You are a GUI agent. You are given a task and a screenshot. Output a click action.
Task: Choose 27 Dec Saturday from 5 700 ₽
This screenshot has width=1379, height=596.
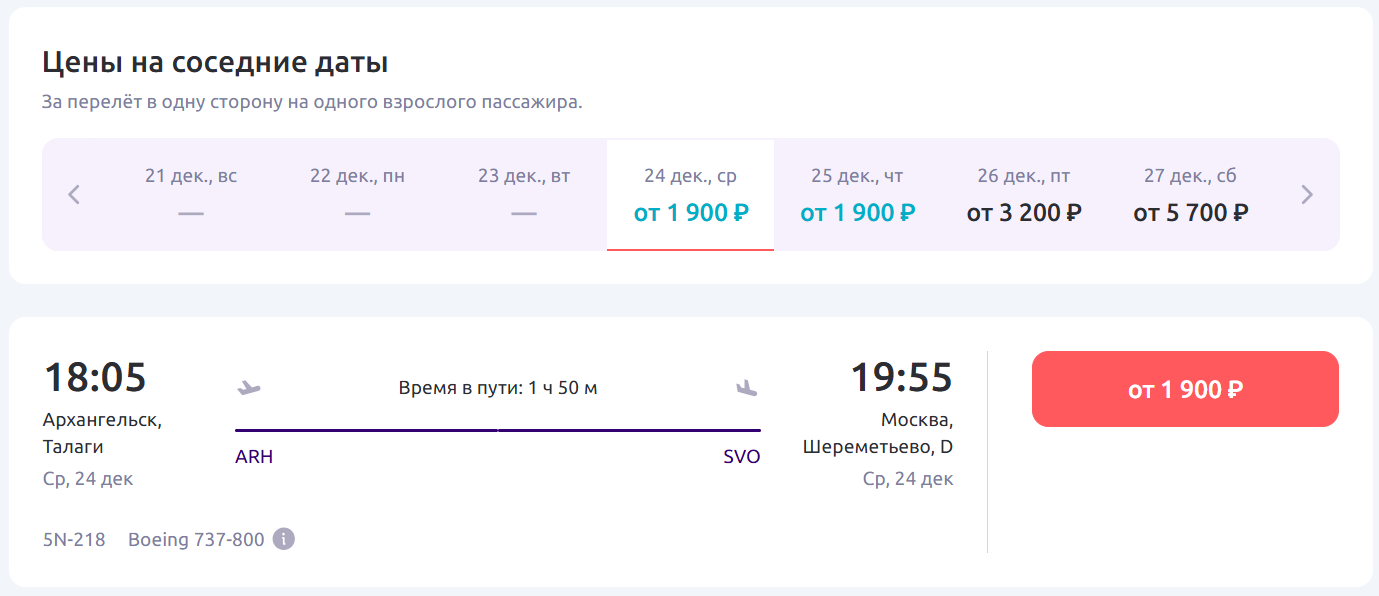[x=1190, y=195]
